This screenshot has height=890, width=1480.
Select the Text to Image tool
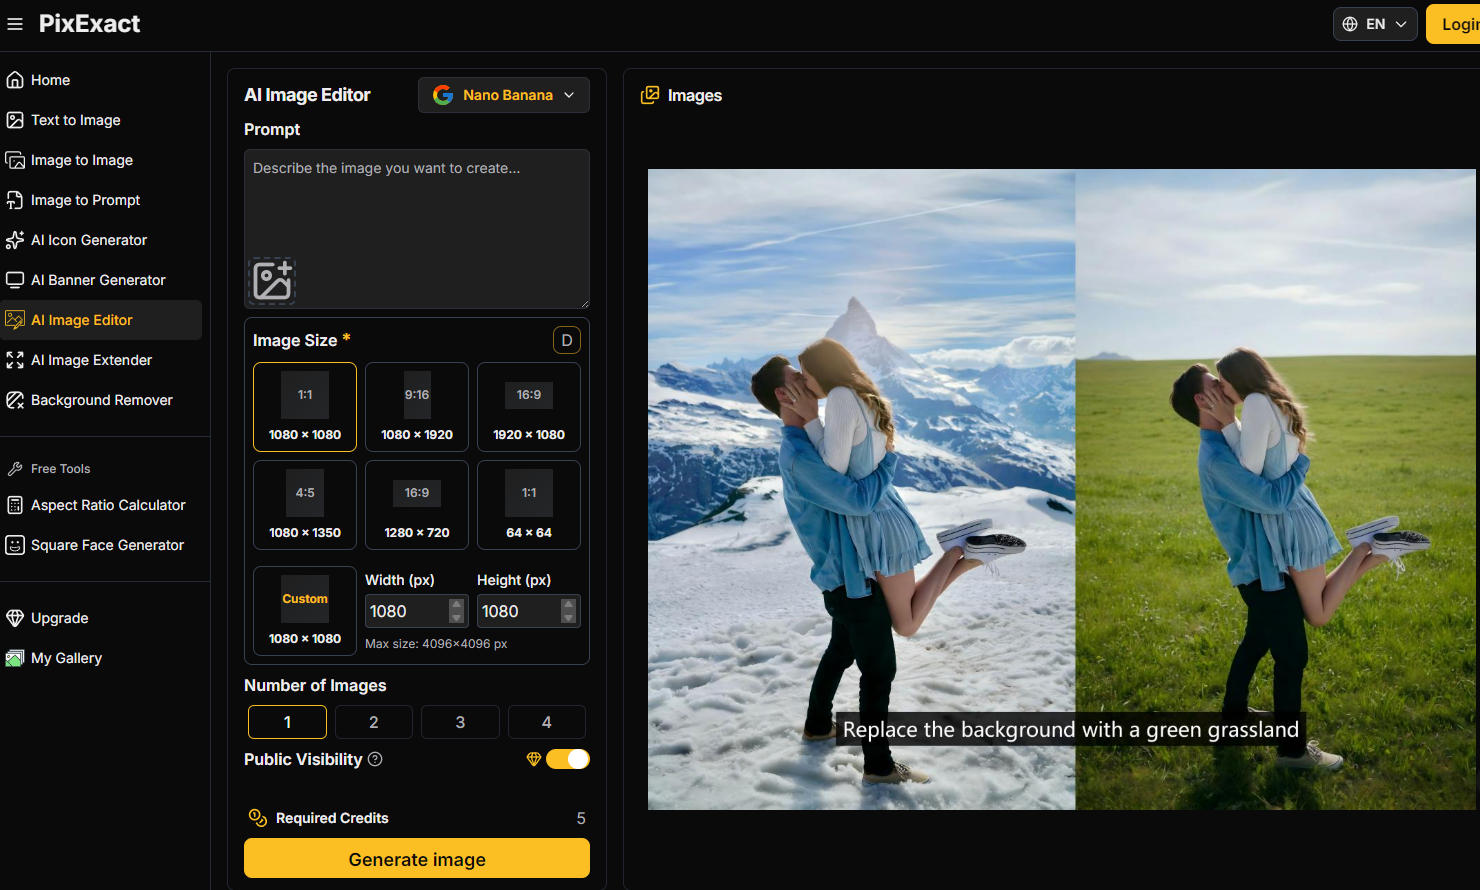(x=75, y=120)
